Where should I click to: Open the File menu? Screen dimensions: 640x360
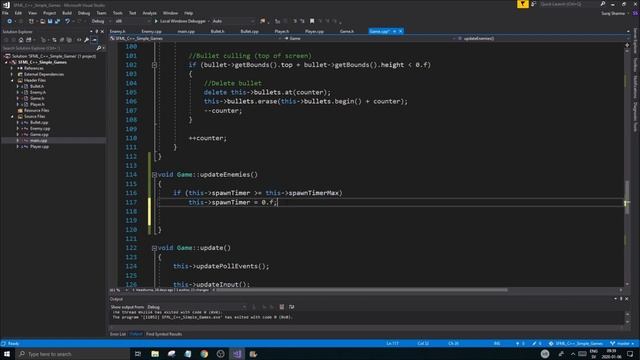click(x=5, y=13)
